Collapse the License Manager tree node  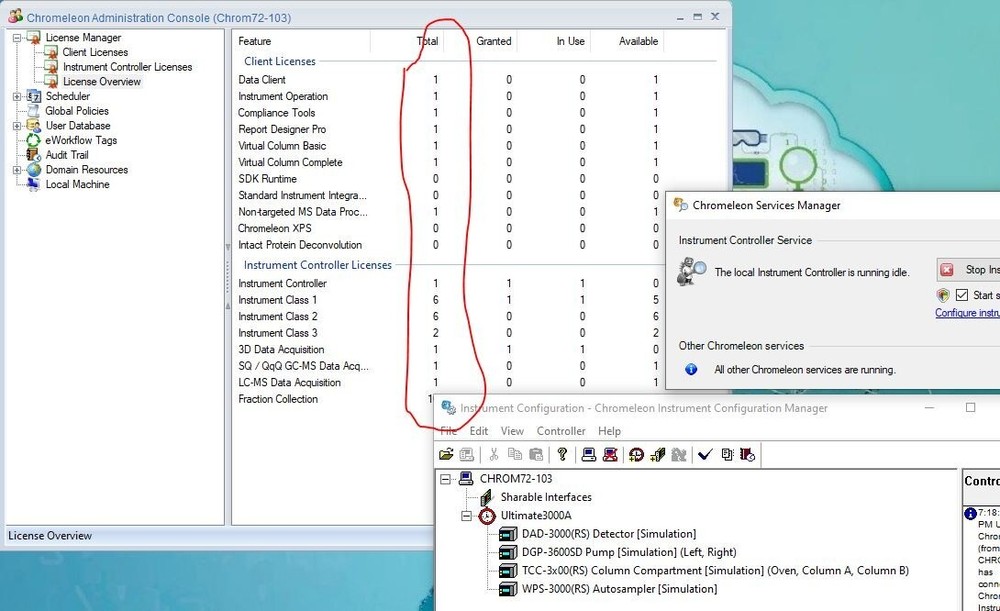(x=17, y=38)
